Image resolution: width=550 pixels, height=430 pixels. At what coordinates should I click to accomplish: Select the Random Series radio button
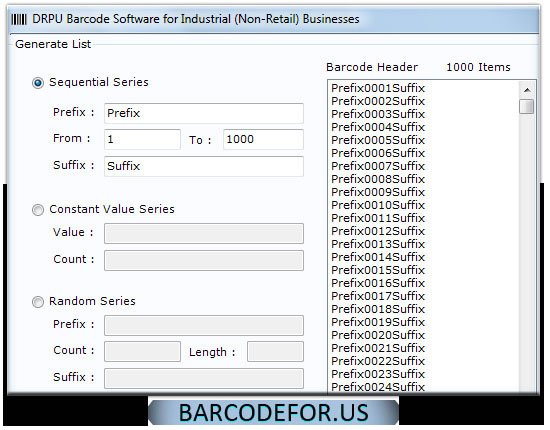[38, 302]
